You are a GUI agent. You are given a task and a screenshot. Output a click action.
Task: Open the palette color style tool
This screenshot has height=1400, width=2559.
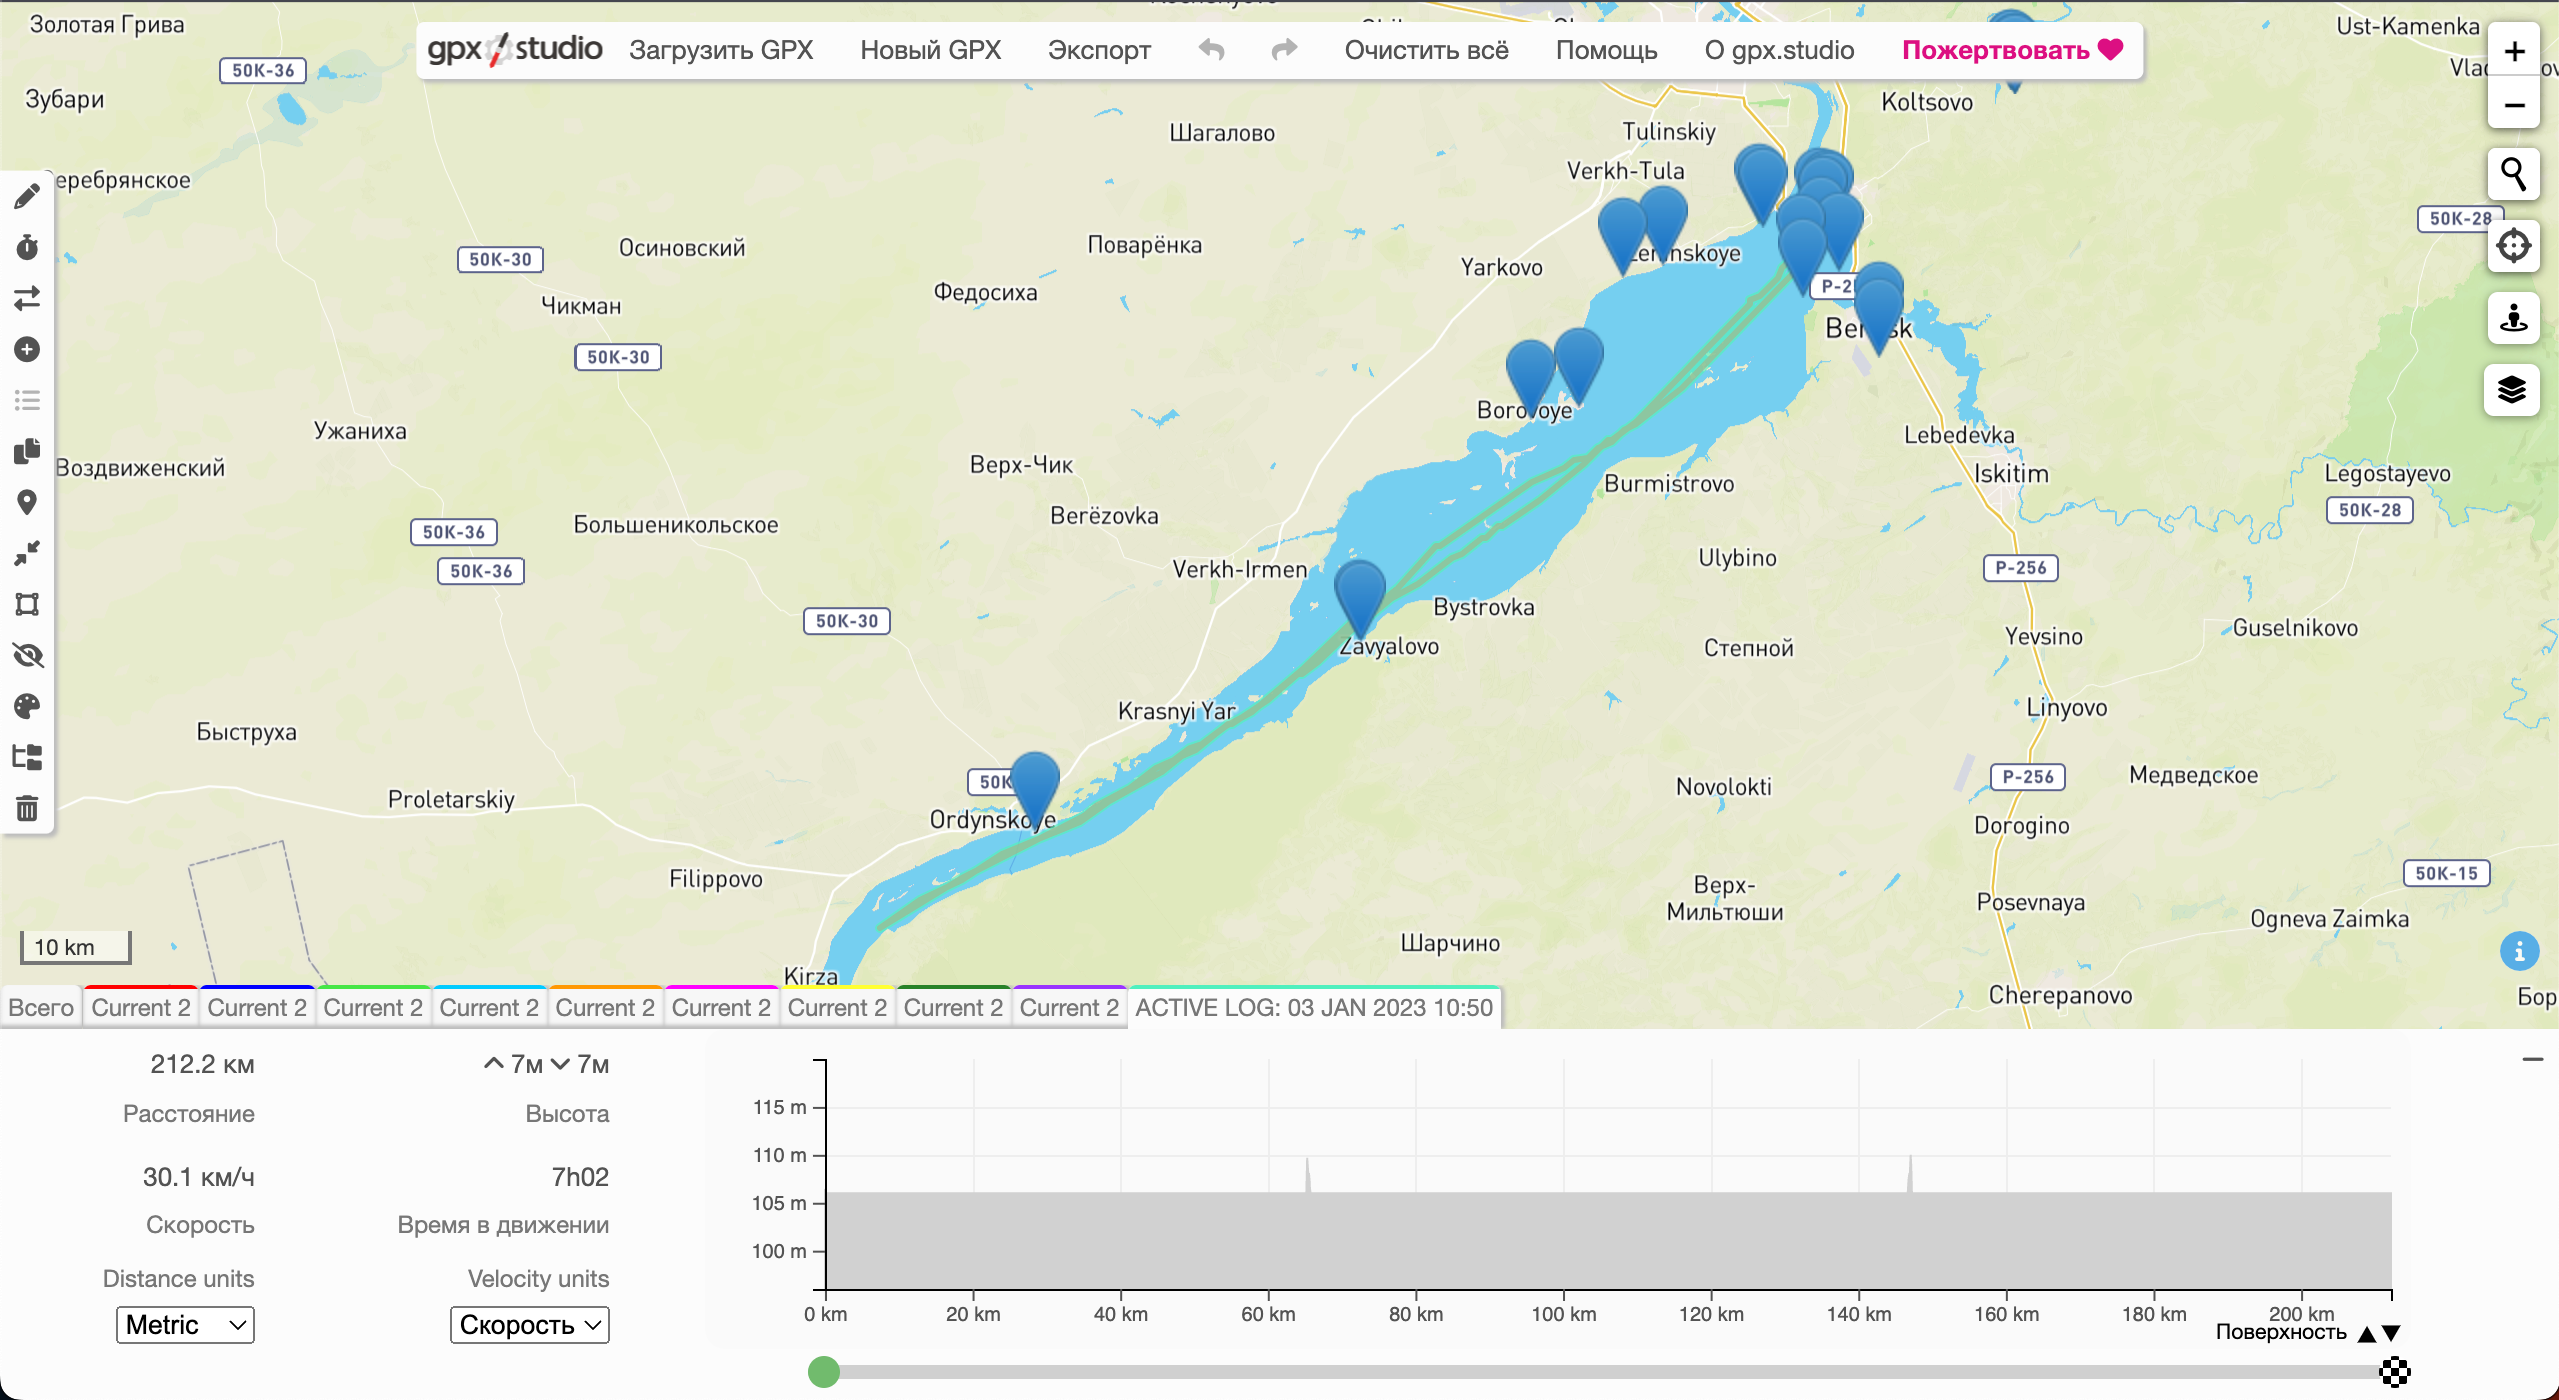[x=27, y=707]
